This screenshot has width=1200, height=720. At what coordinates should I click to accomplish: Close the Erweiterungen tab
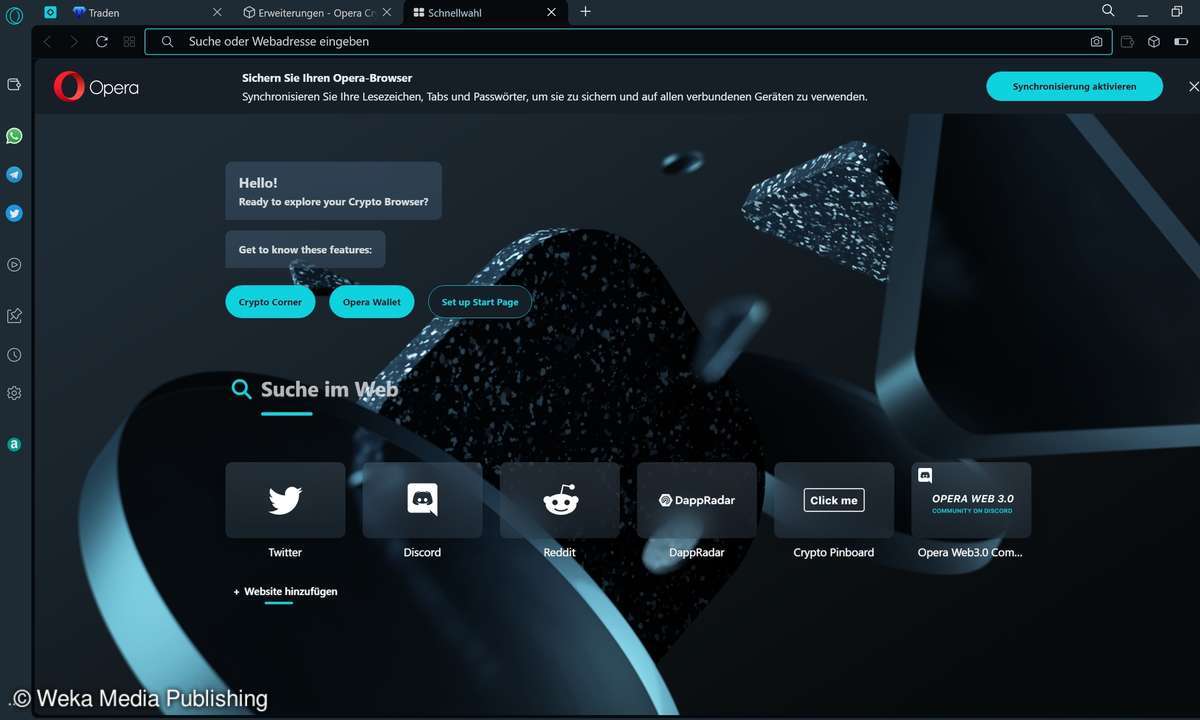(x=388, y=12)
